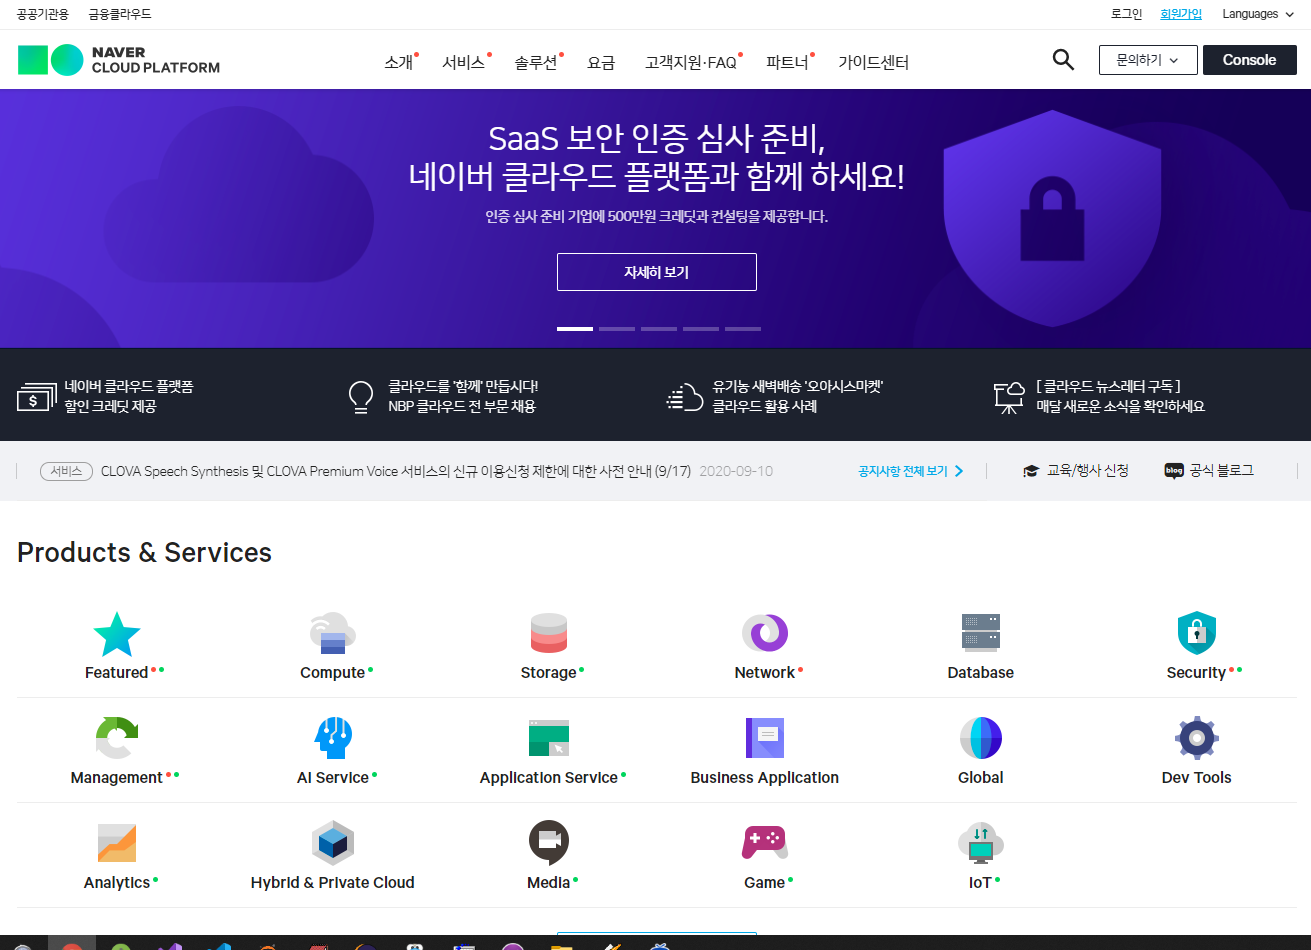
Task: Open the 소개 menu
Action: (x=398, y=62)
